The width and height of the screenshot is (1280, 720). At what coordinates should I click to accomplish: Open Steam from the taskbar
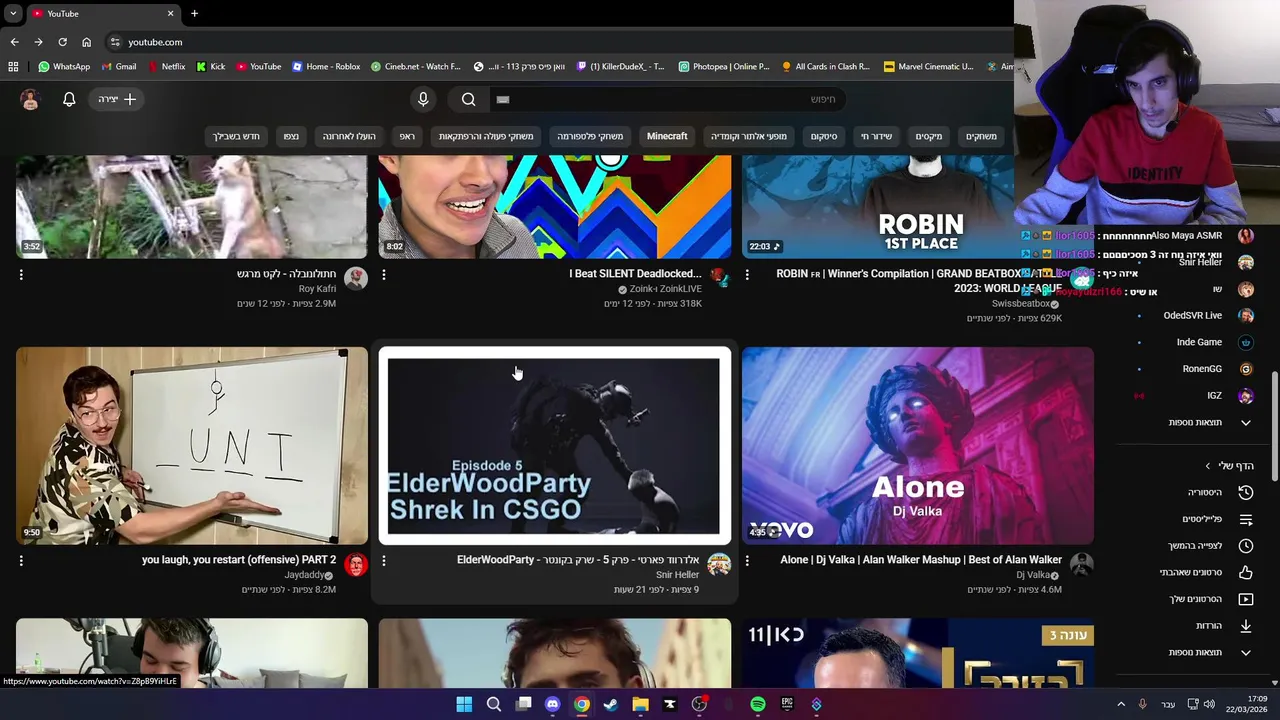coord(611,704)
